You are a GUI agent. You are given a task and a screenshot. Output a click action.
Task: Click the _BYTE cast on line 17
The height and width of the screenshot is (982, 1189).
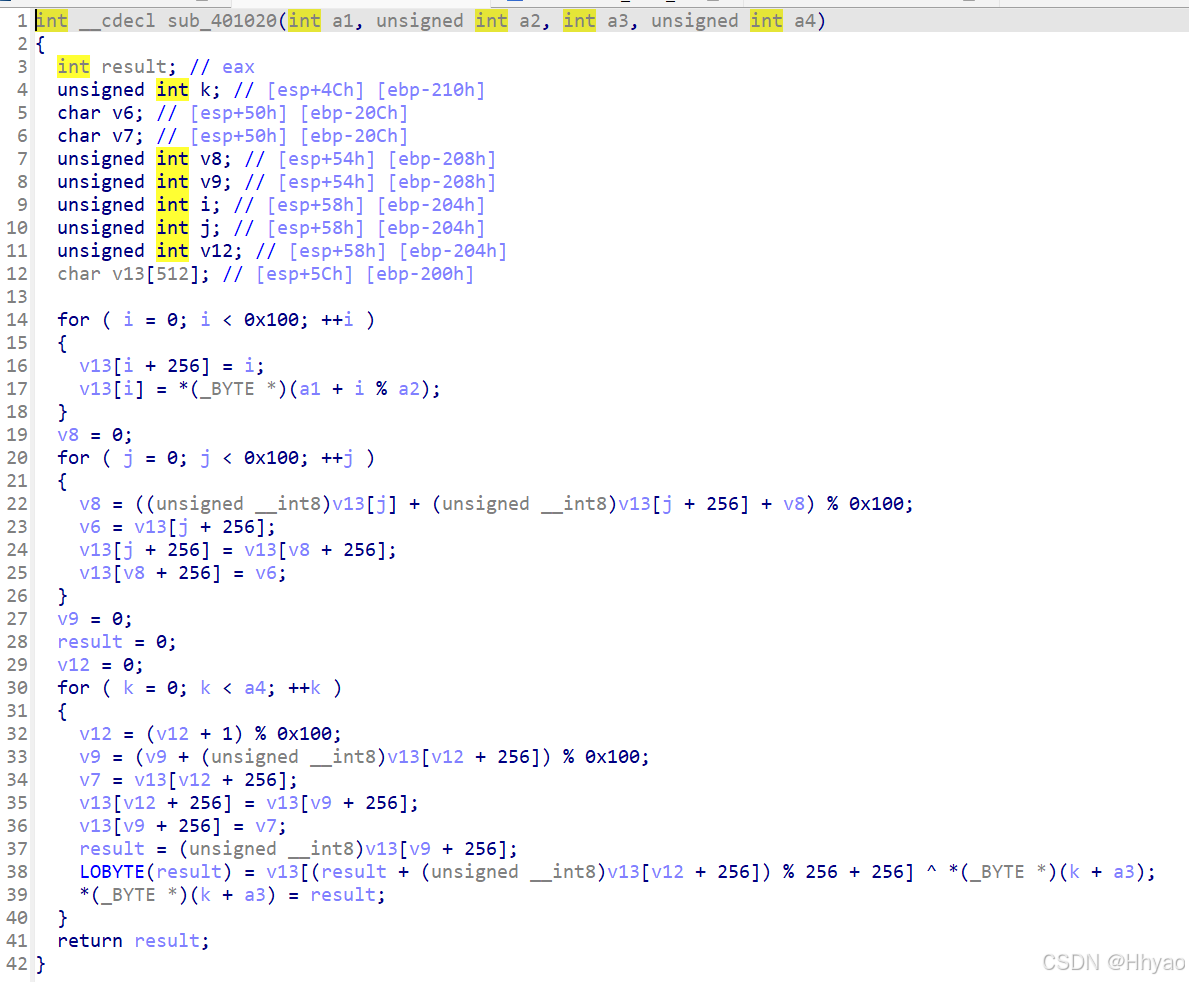(227, 389)
